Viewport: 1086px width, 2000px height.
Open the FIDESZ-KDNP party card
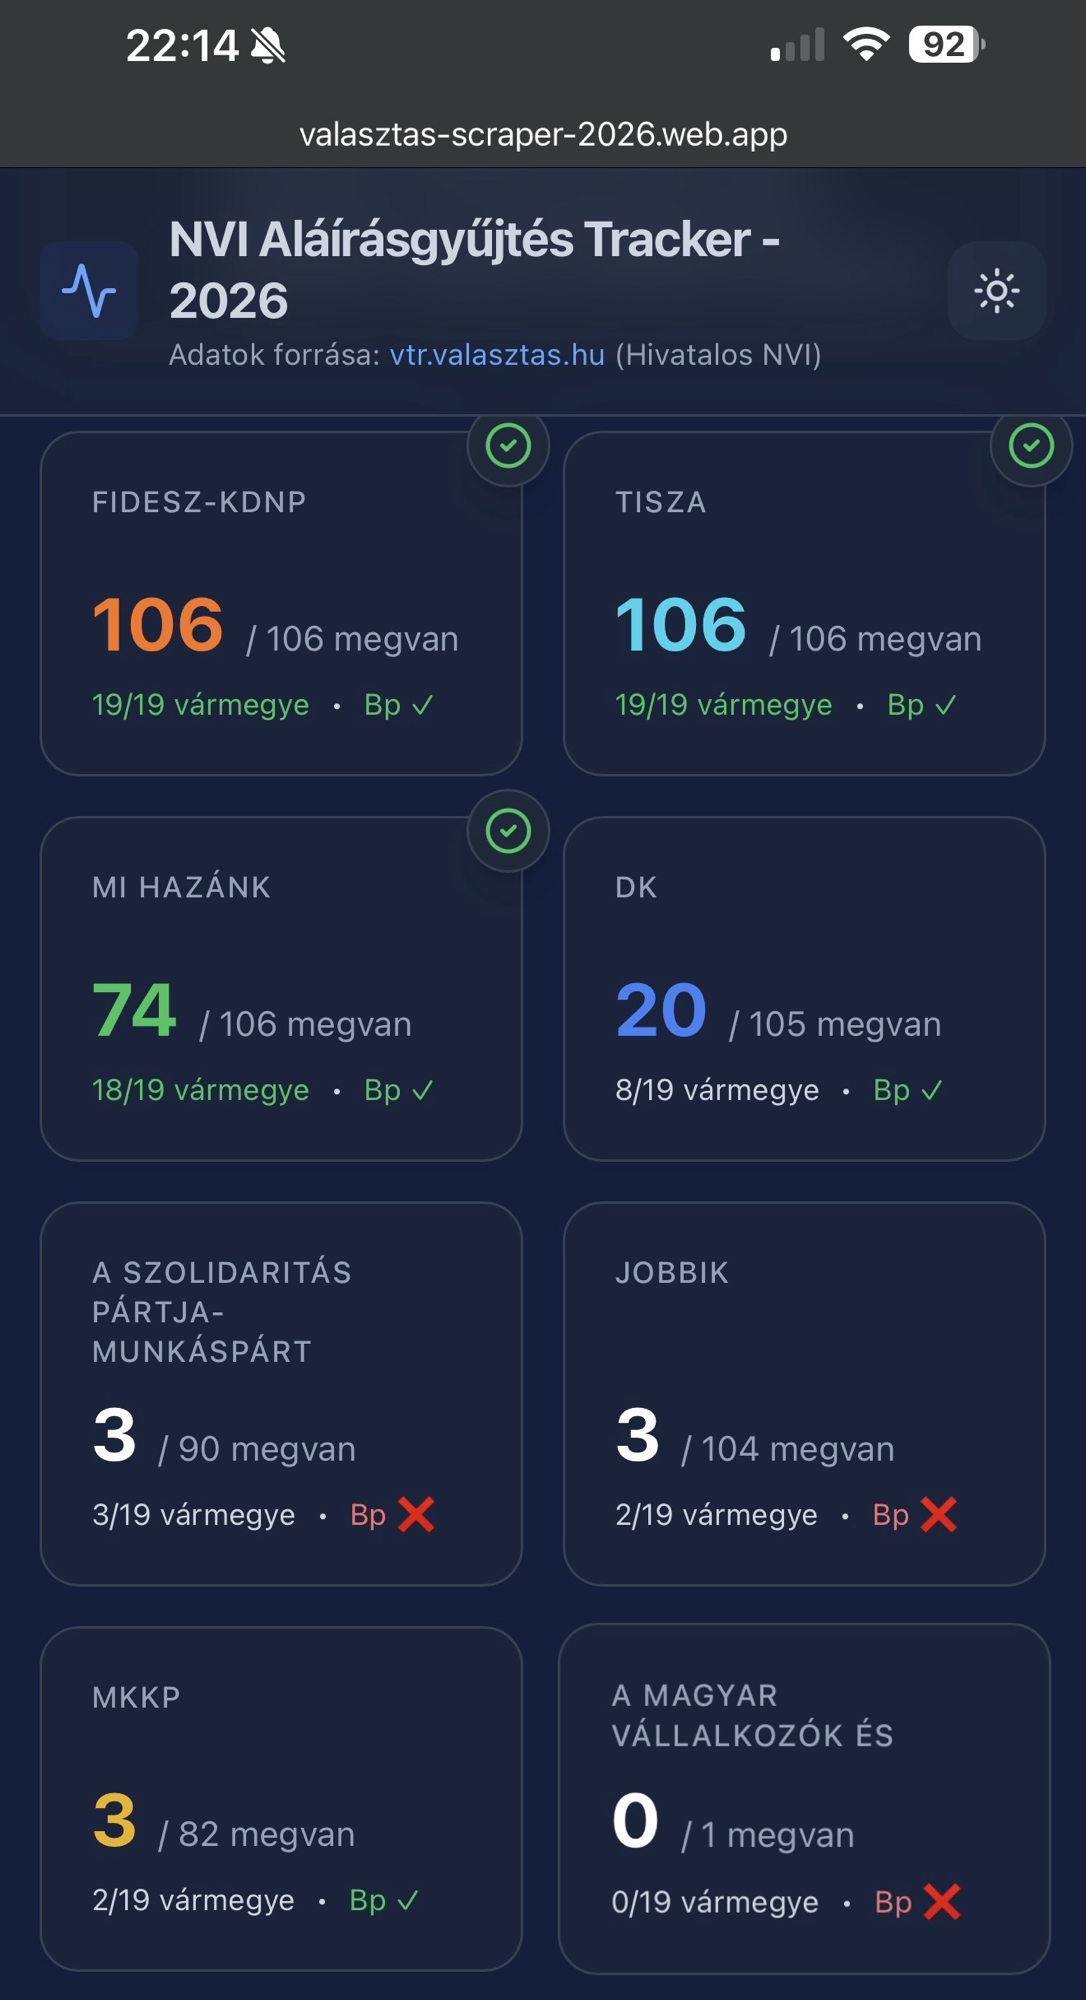tap(281, 604)
